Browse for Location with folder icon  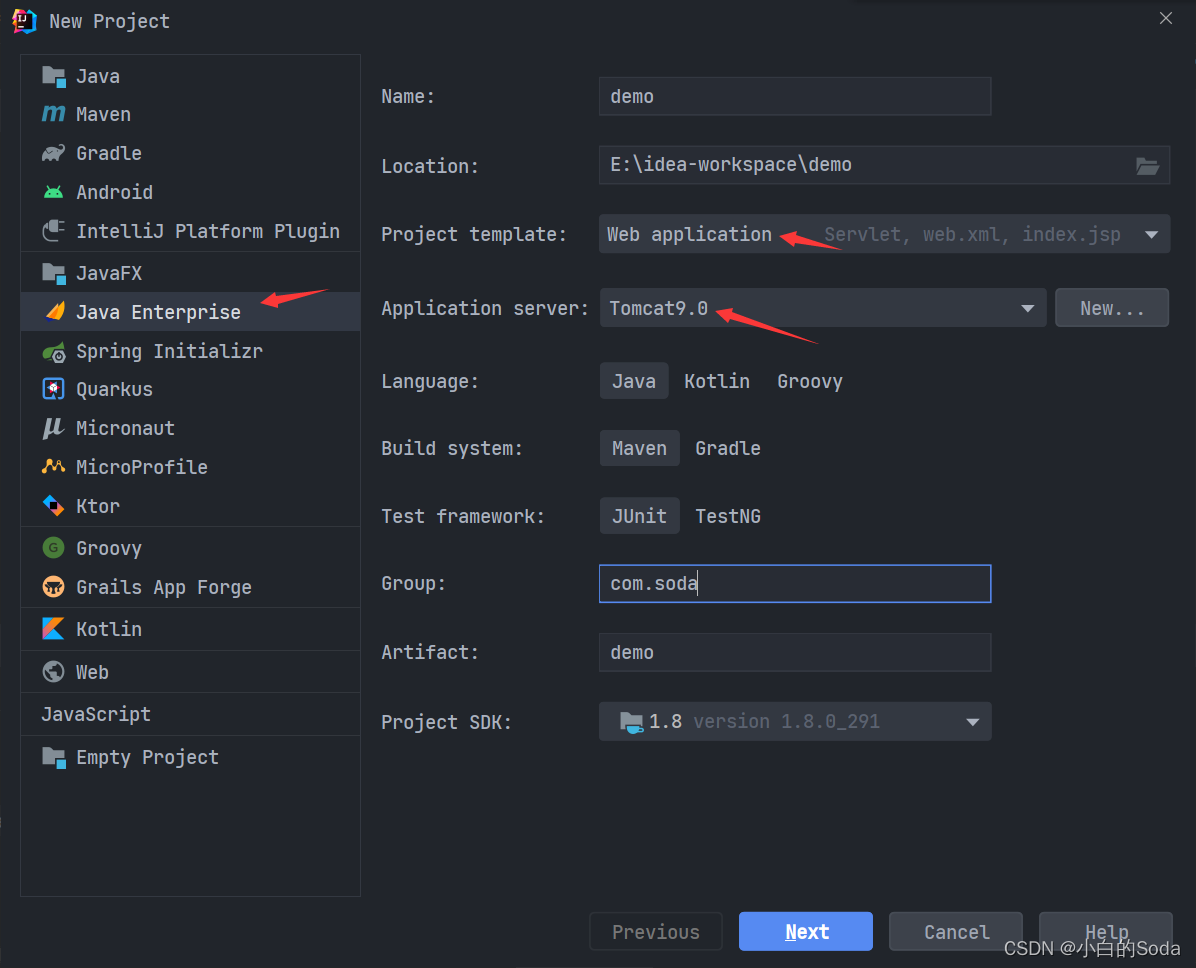(1147, 166)
